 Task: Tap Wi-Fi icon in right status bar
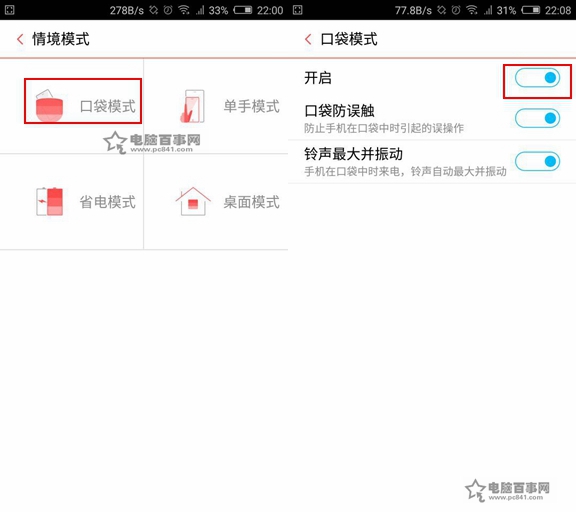coord(472,10)
